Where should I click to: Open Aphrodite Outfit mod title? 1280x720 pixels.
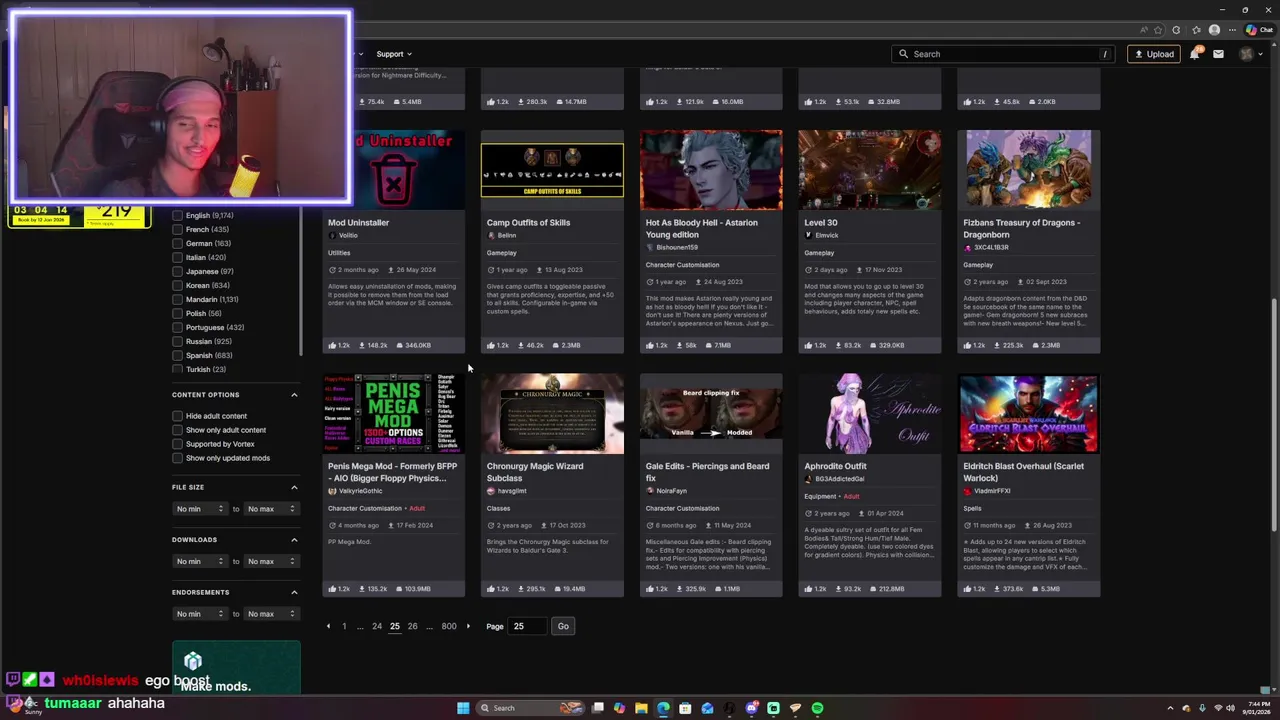click(x=835, y=466)
